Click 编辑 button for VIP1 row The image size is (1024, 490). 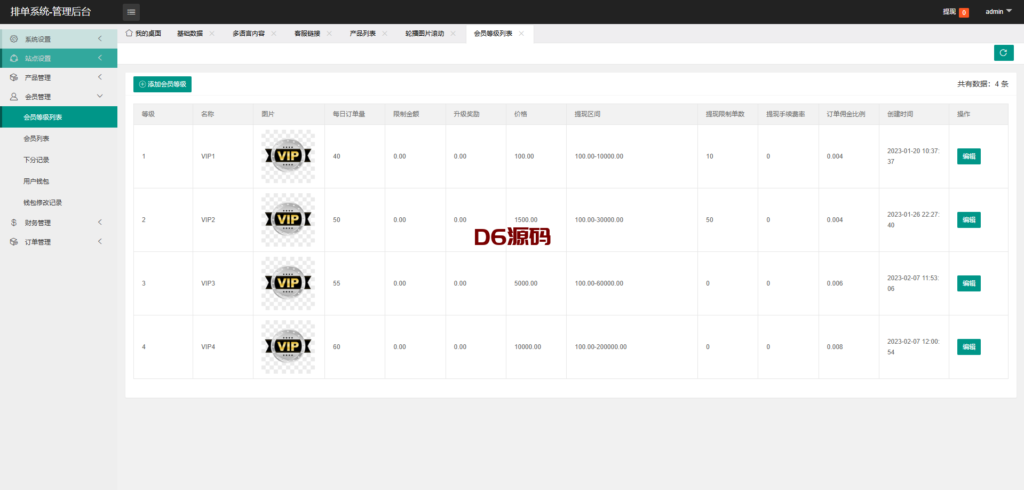tap(968, 156)
